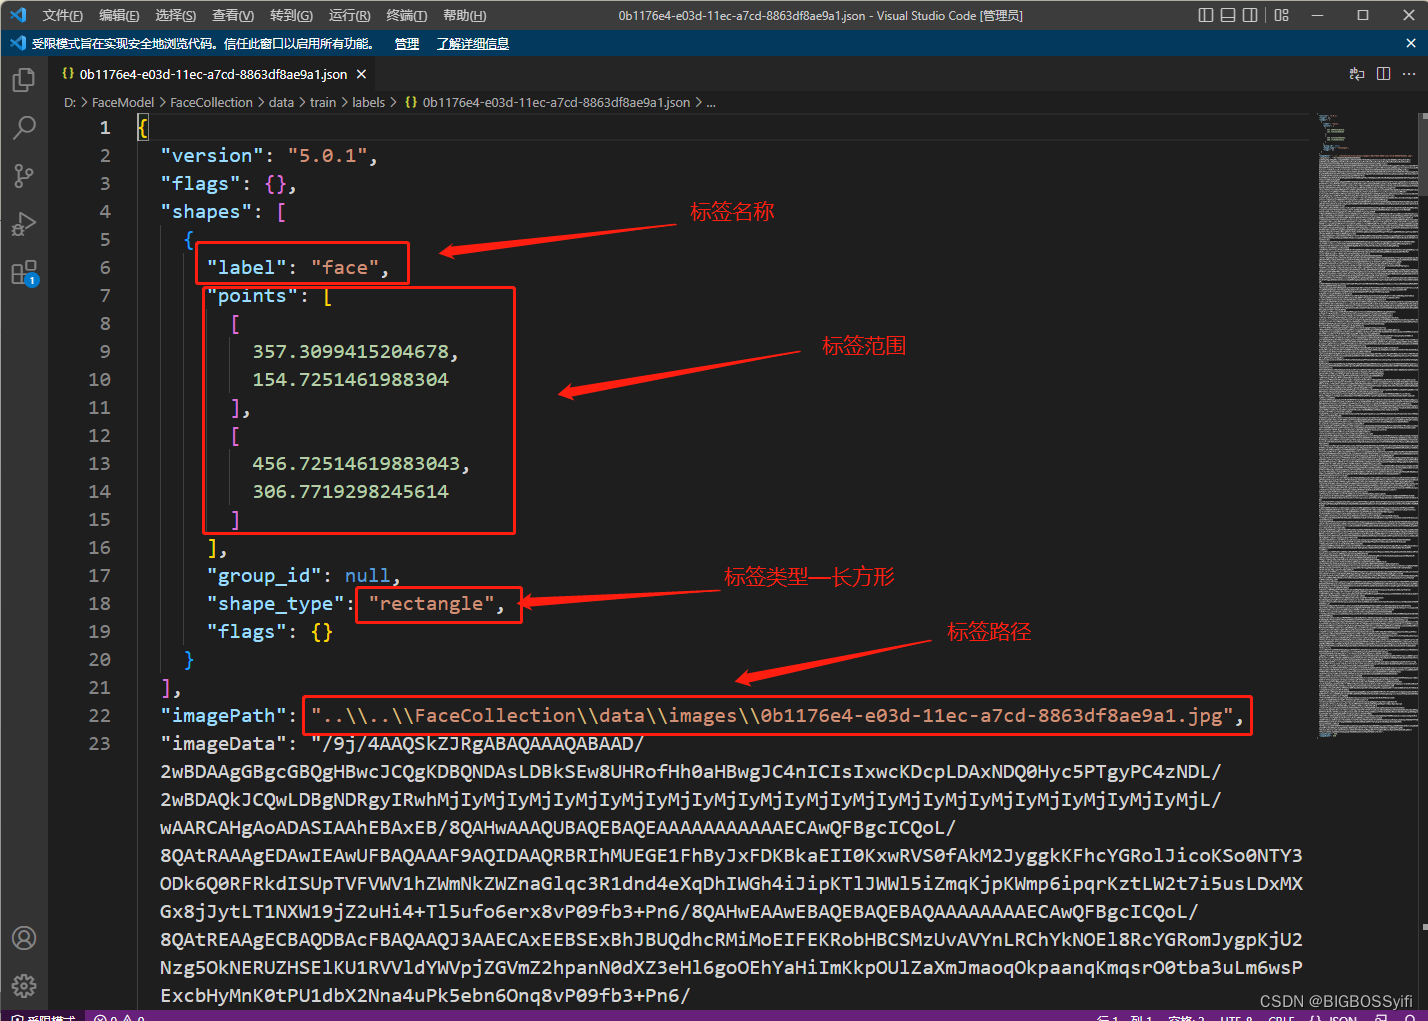Click the "shapes": [ line
Image resolution: width=1428 pixels, height=1021 pixels.
click(223, 212)
